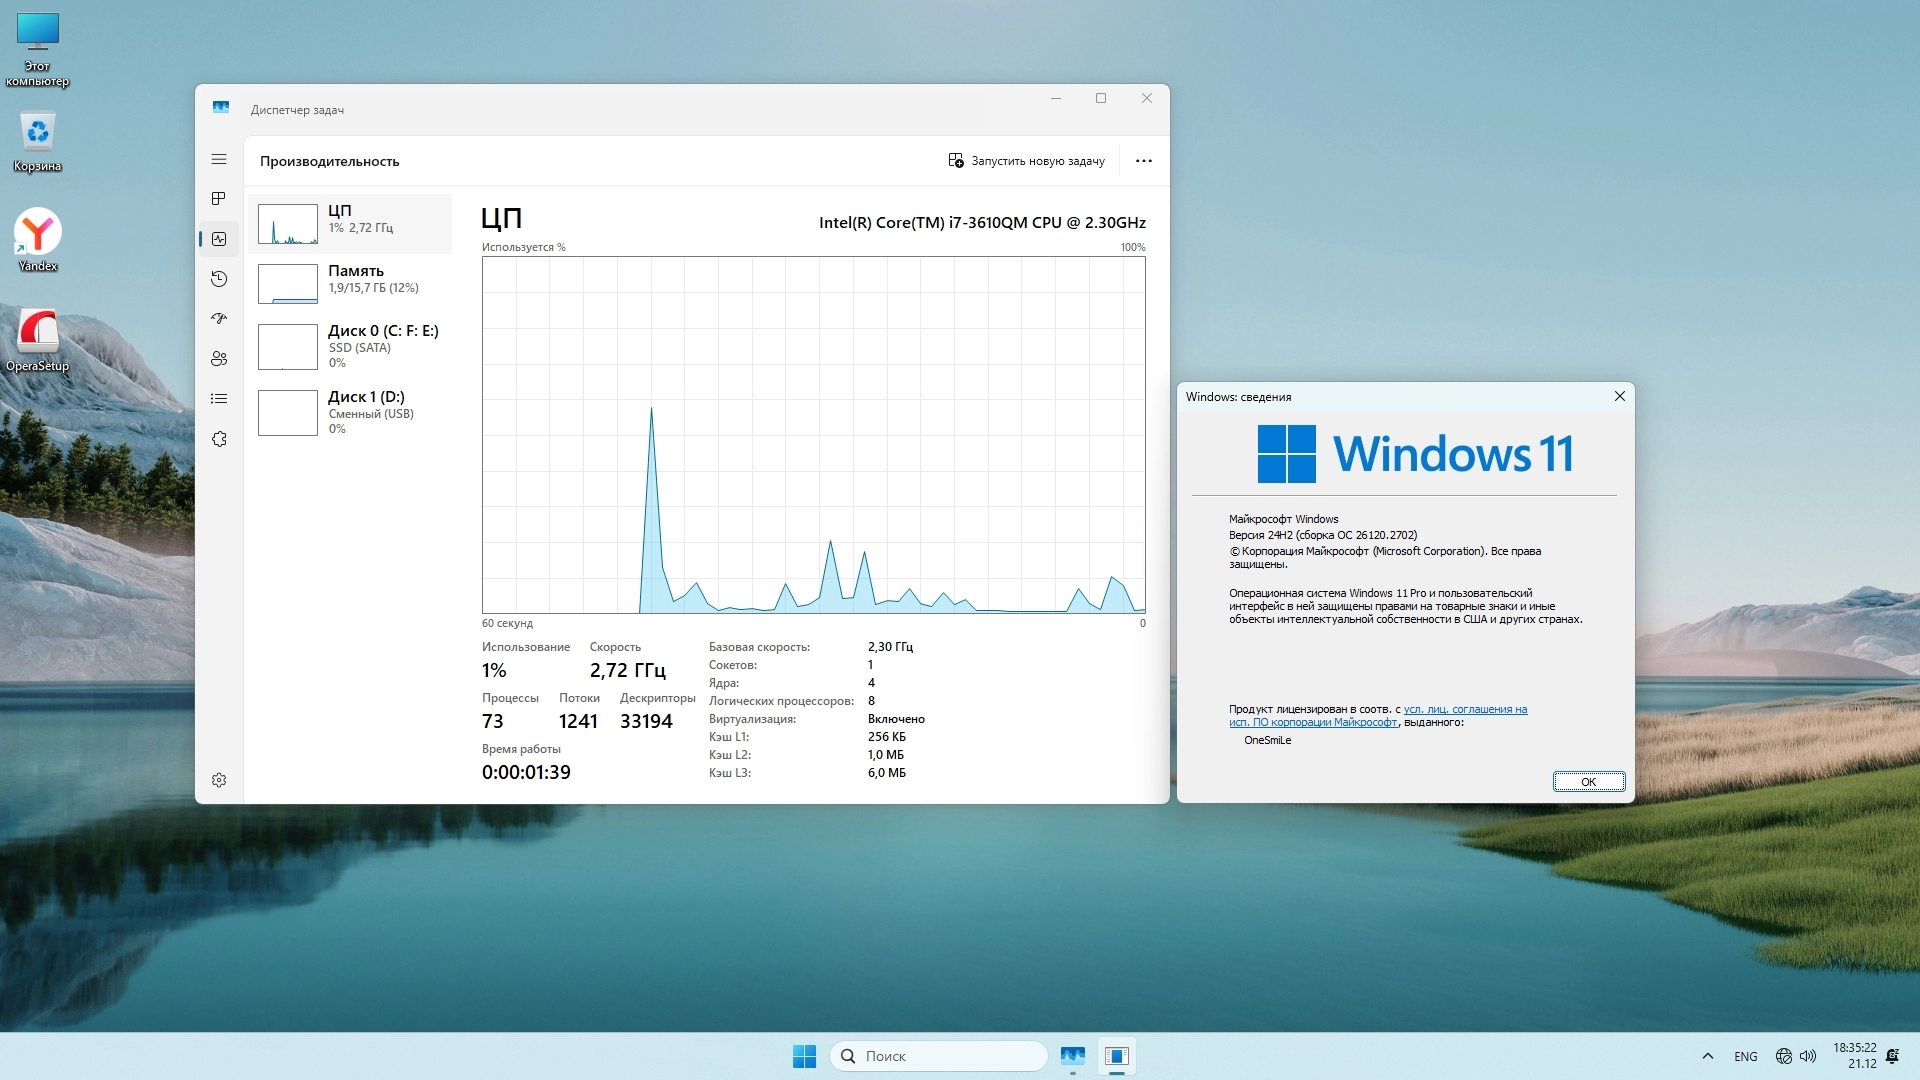The height and width of the screenshot is (1080, 1920).
Task: Select Disk 0 (C: F: E:) item
Action: [x=350, y=346]
